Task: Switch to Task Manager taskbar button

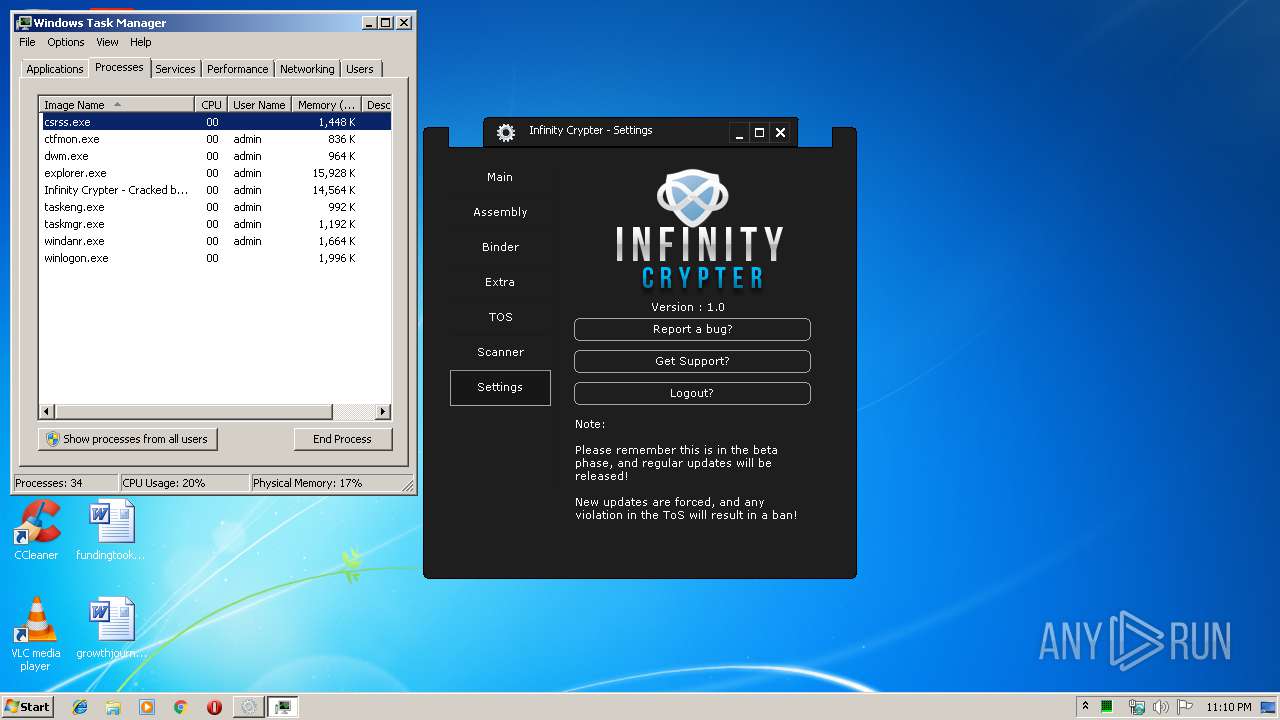Action: pos(283,707)
